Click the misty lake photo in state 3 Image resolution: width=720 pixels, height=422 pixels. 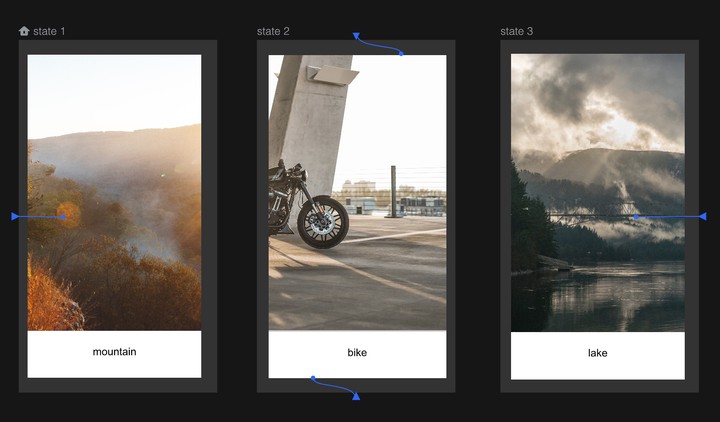[598, 193]
